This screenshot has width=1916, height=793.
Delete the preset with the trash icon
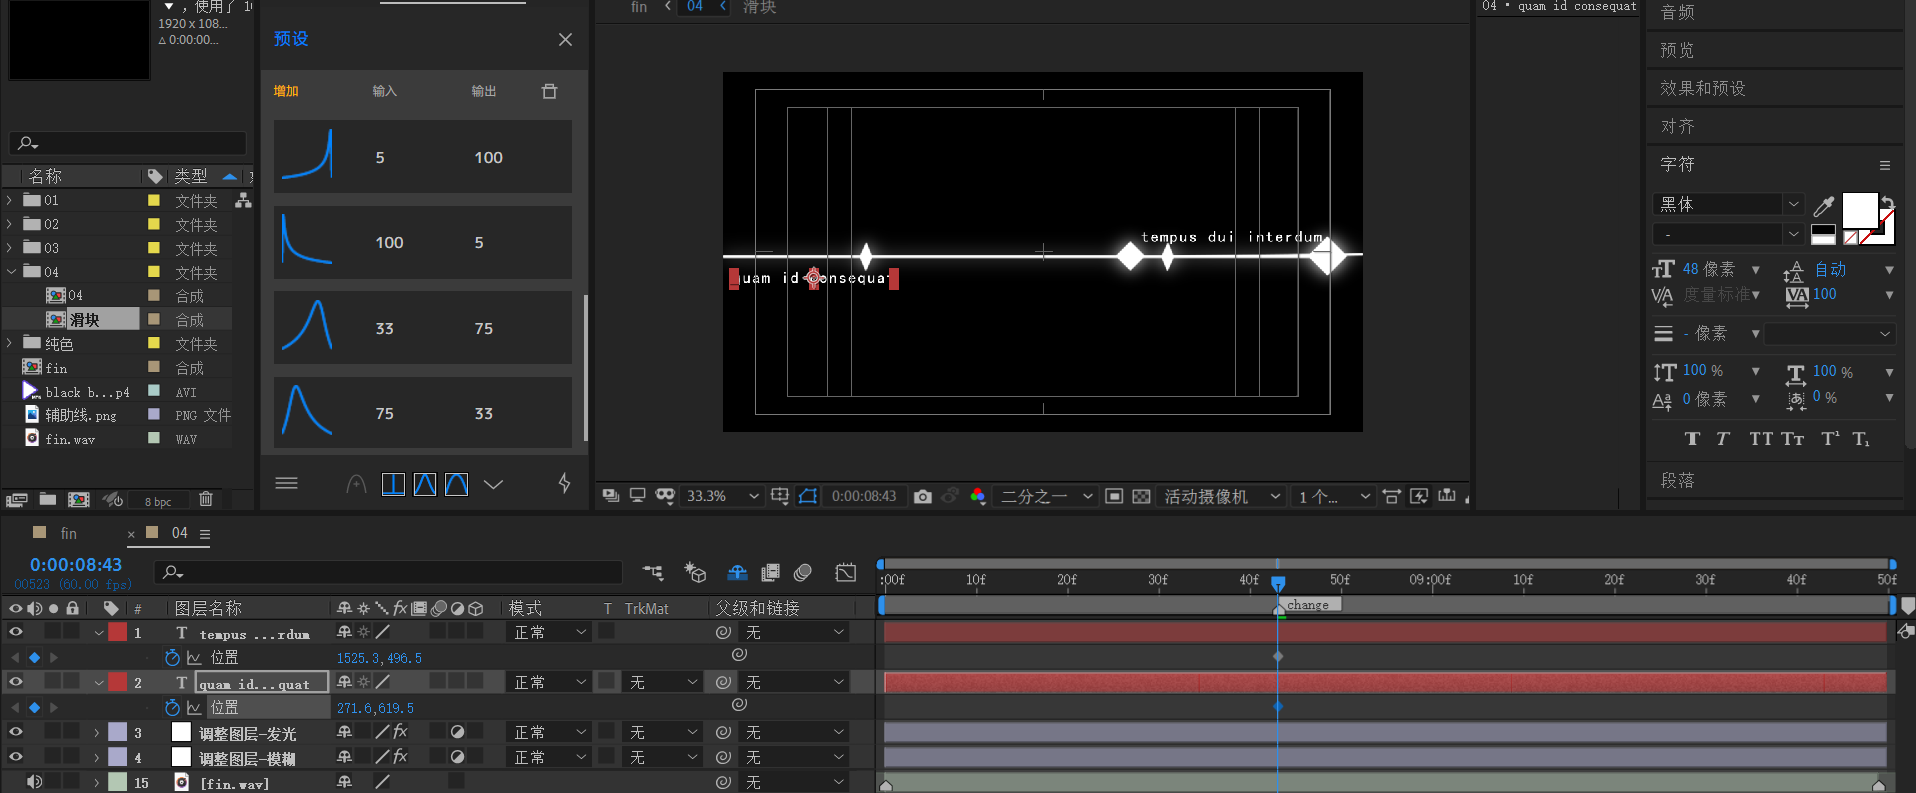(x=549, y=91)
